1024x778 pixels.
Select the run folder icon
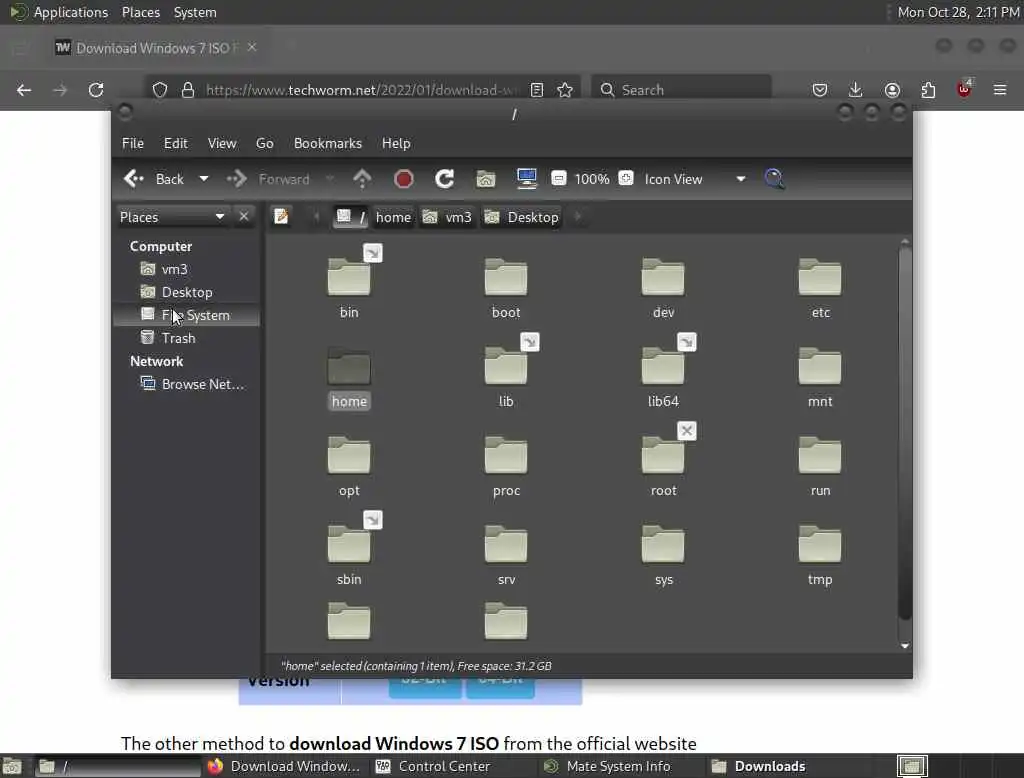[820, 455]
